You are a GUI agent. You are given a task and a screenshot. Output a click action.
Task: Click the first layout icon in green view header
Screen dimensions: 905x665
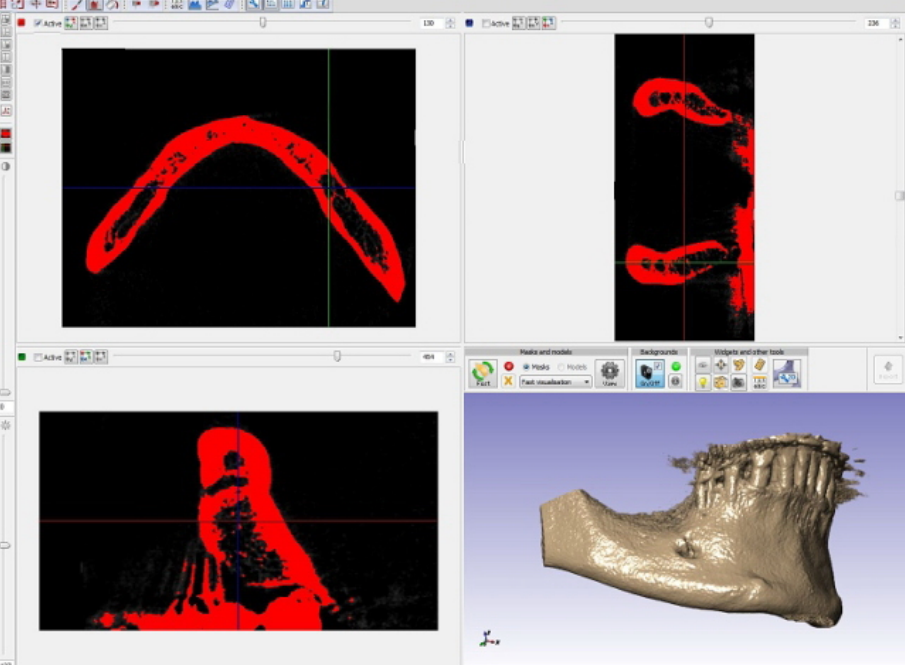click(71, 357)
